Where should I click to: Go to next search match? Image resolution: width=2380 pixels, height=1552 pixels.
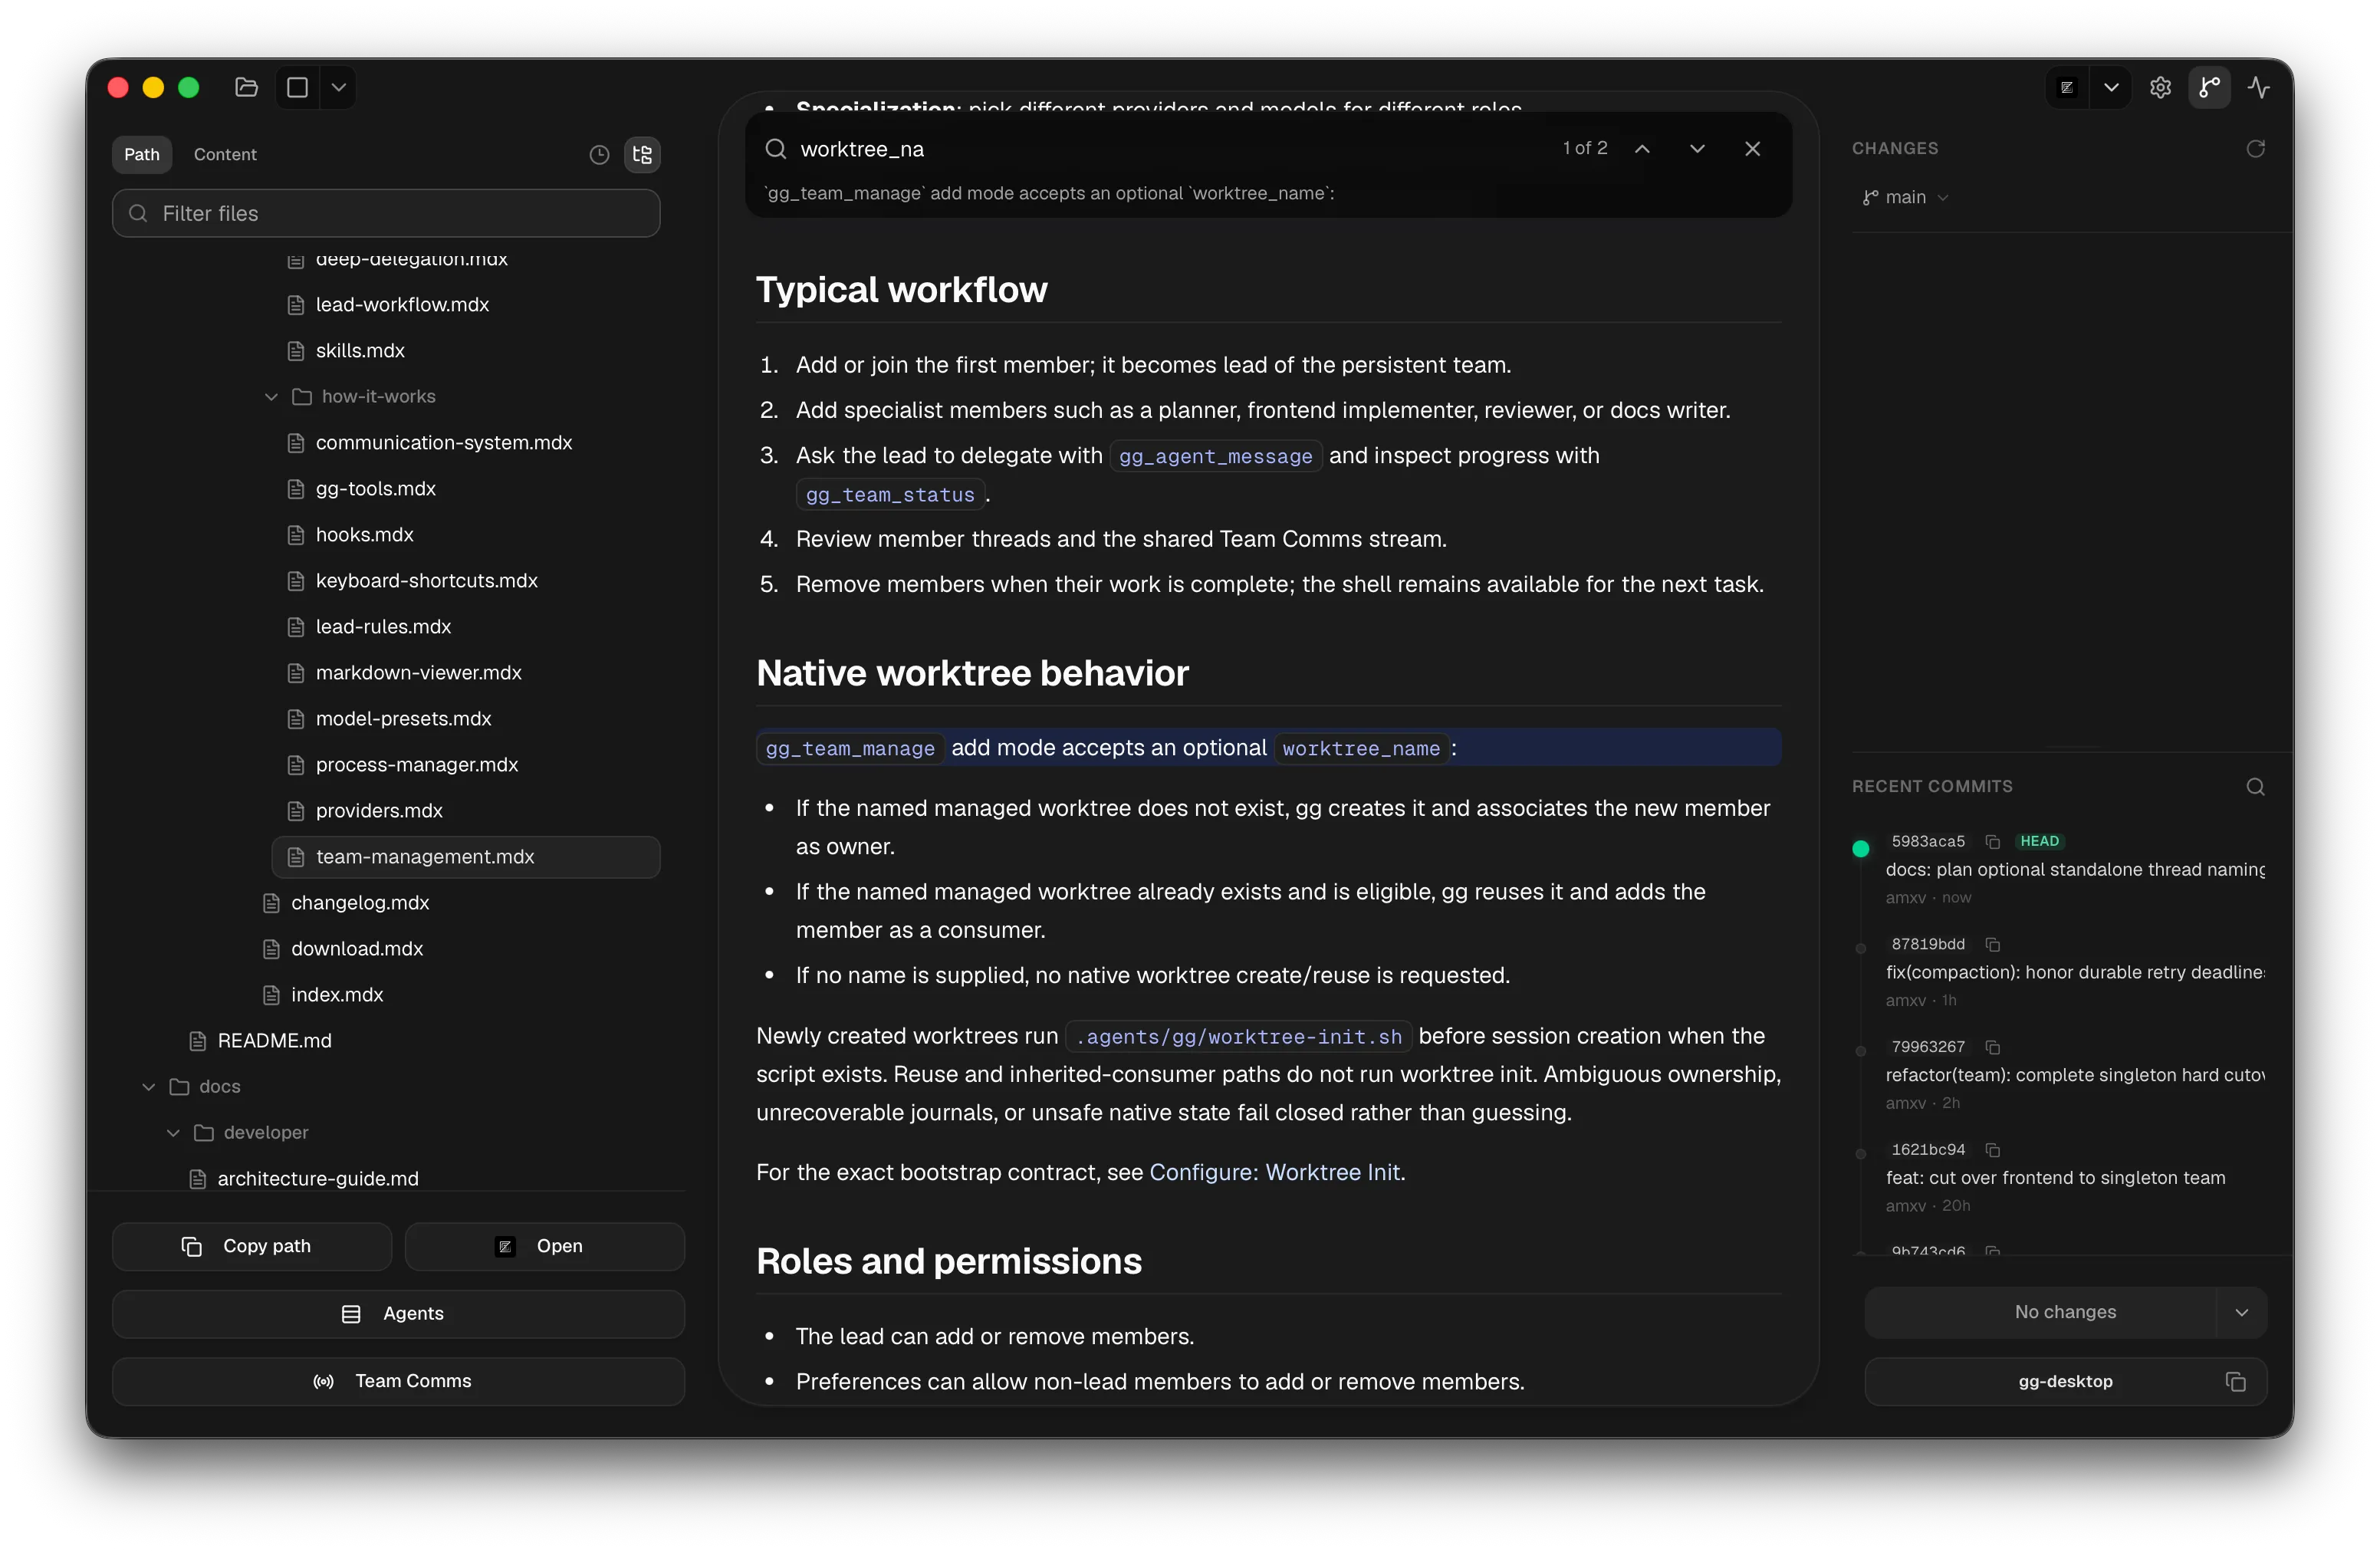[1697, 149]
